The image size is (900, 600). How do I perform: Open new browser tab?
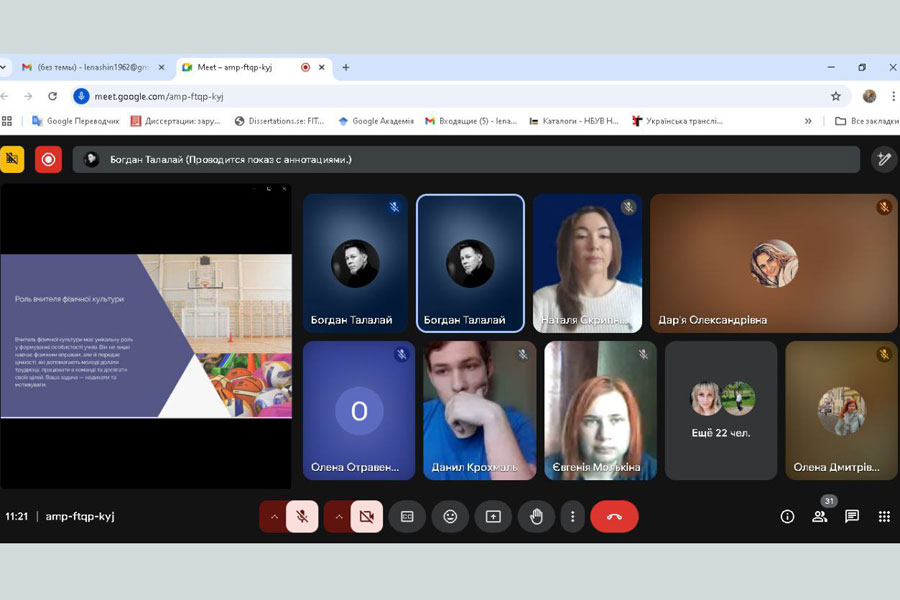click(x=346, y=67)
